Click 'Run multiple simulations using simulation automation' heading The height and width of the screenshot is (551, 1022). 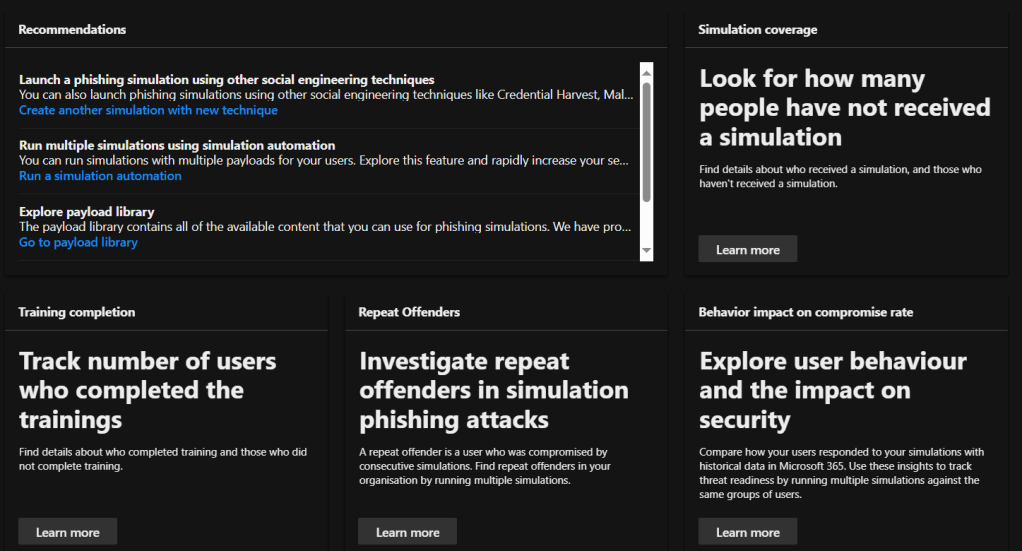point(177,146)
